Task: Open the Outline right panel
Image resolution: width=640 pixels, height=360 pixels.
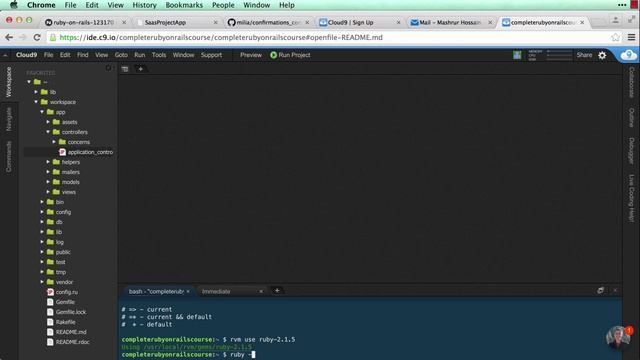Action: [x=631, y=118]
